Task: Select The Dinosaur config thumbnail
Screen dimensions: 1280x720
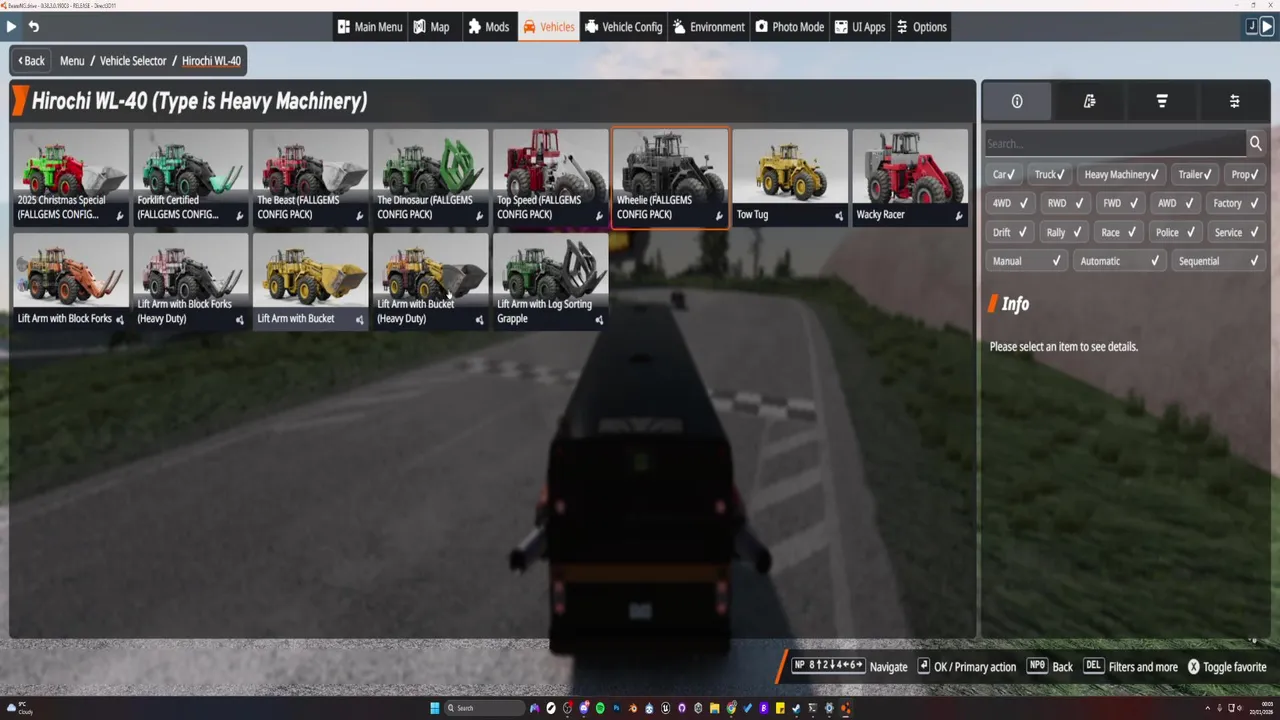Action: coord(431,177)
